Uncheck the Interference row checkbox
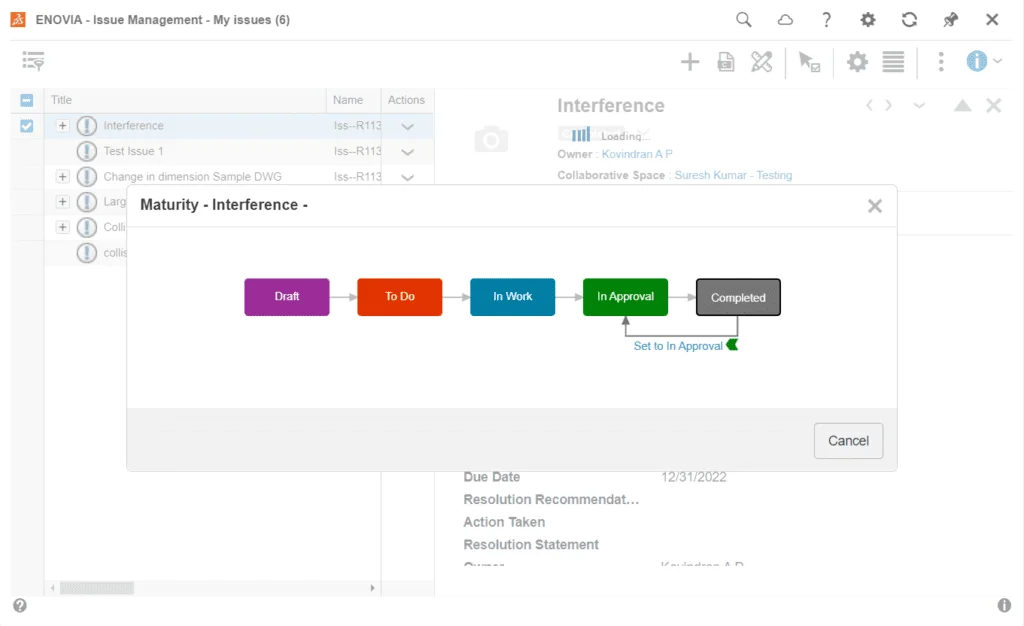 click(25, 126)
